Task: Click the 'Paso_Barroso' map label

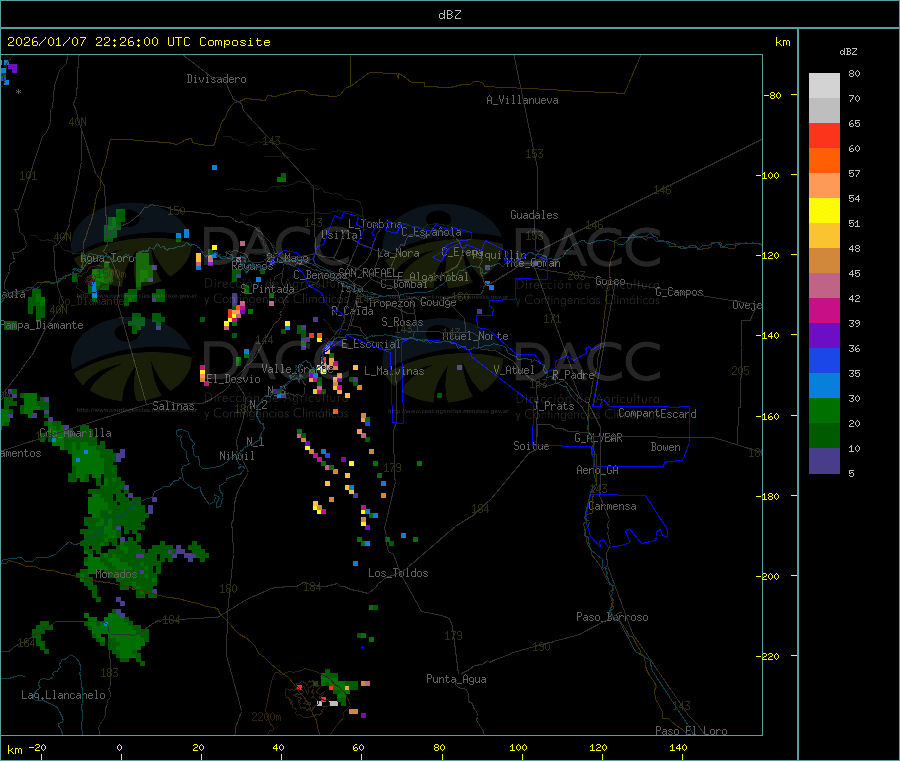Action: click(x=612, y=617)
